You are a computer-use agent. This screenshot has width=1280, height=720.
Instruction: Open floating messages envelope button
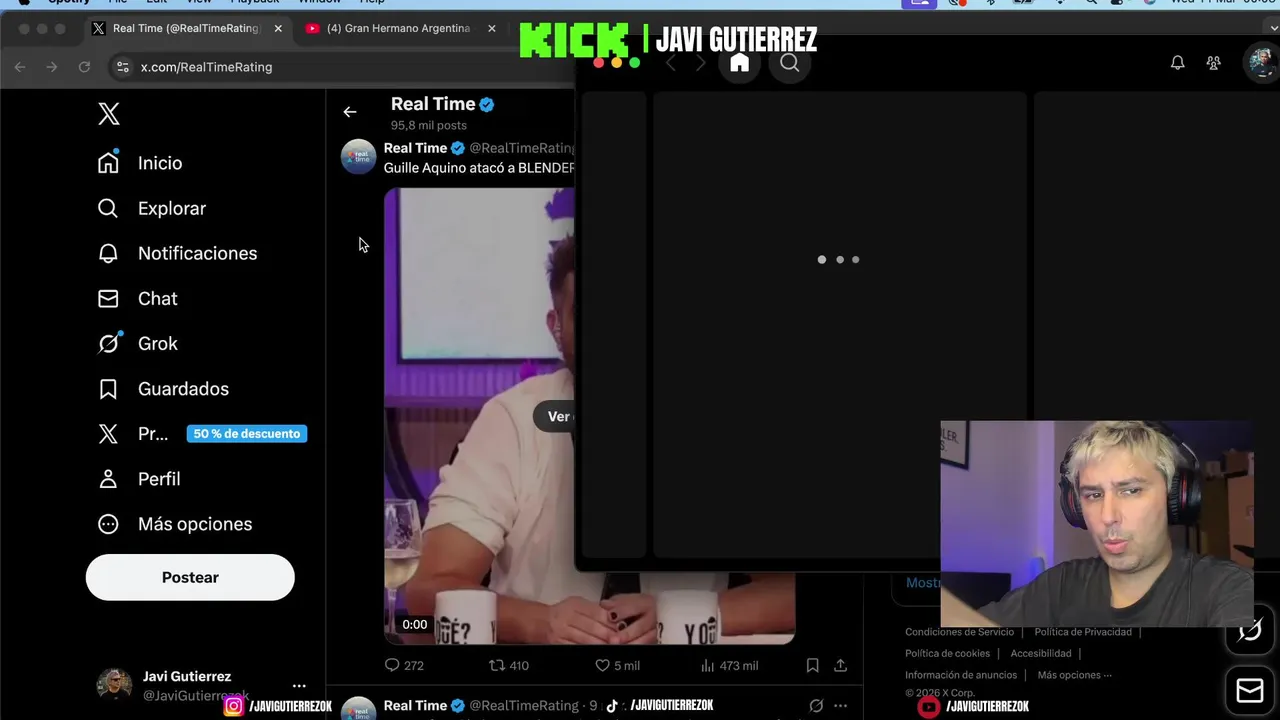coord(1250,690)
